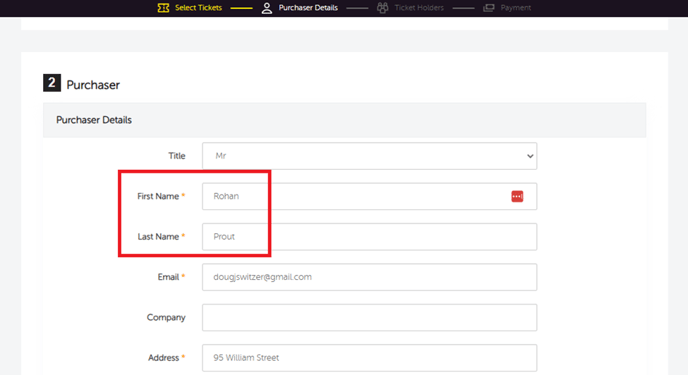
Task: Open the Purchaser Details step
Action: pos(308,8)
